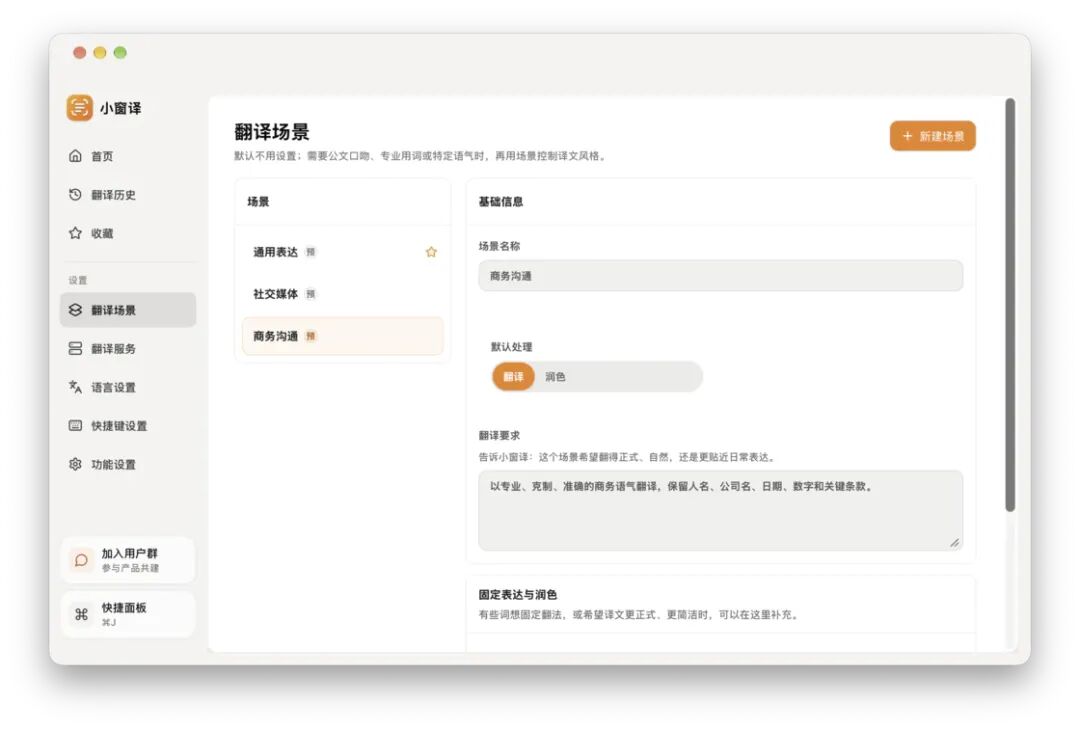Click into the 翻译要求 text area
Screen dimensions: 1080x730
tap(720, 510)
